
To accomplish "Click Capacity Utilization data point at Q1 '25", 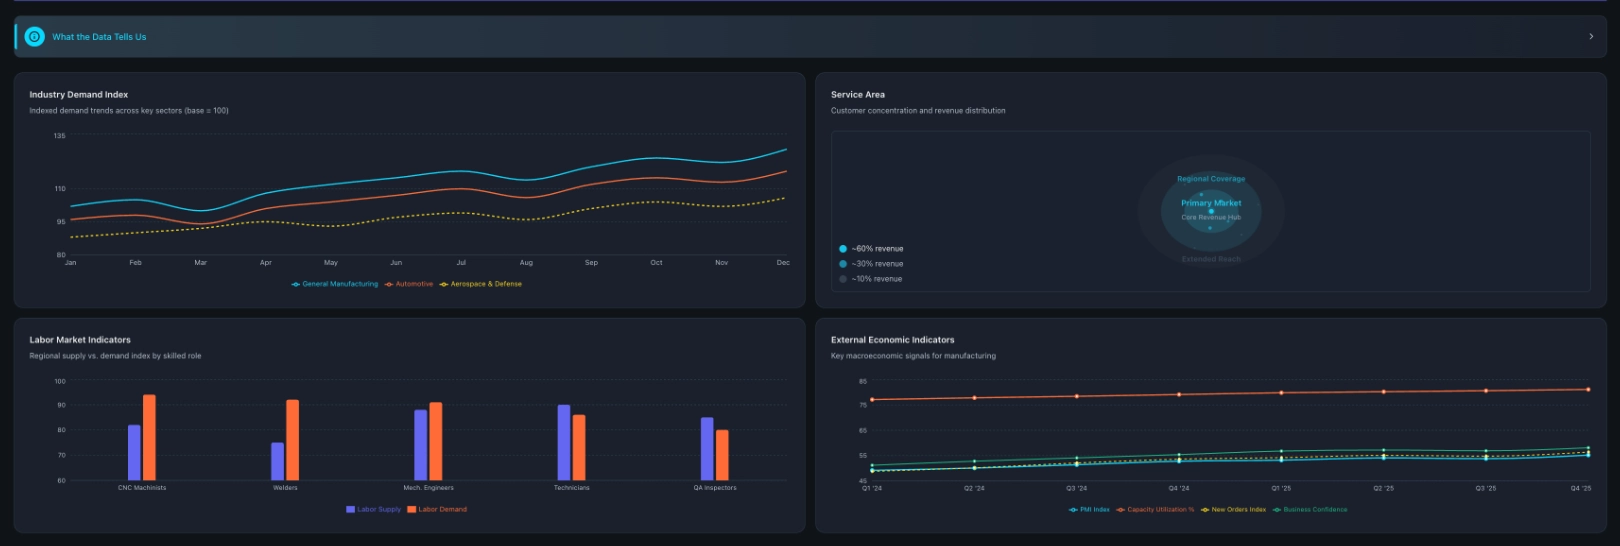I will [x=1281, y=393].
